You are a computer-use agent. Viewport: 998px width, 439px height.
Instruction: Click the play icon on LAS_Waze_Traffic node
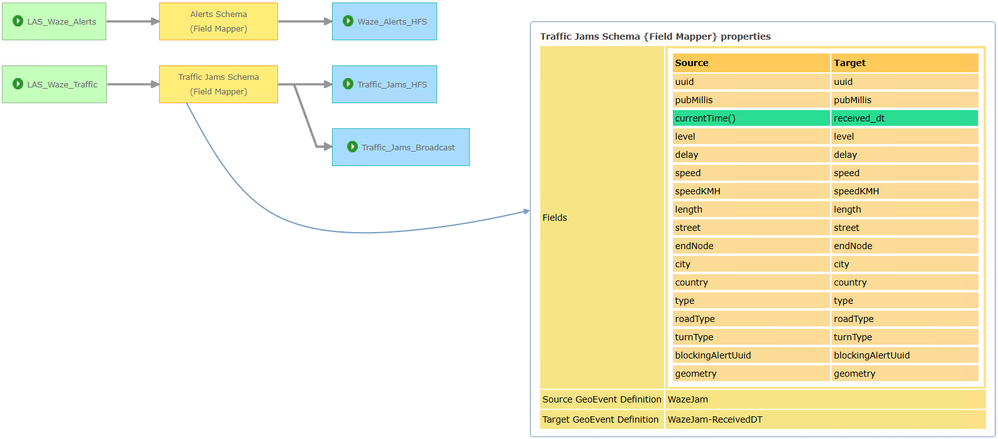(x=18, y=84)
